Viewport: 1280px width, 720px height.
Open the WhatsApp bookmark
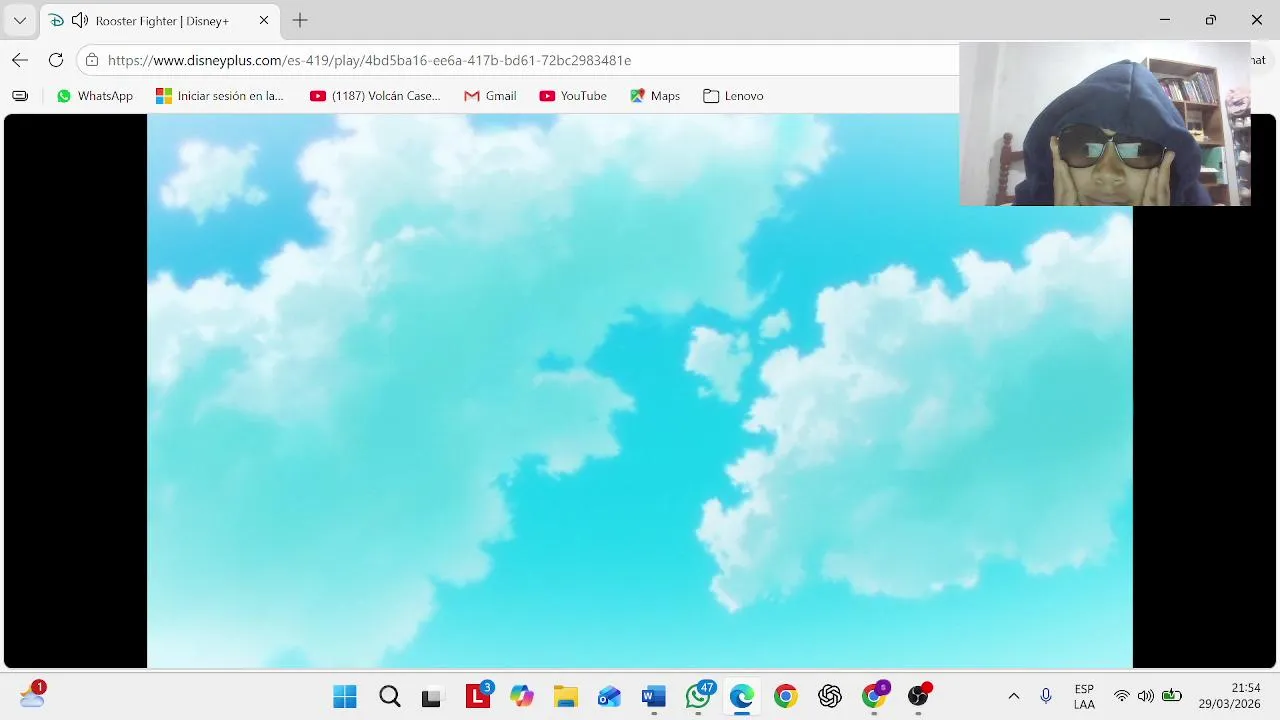click(95, 96)
